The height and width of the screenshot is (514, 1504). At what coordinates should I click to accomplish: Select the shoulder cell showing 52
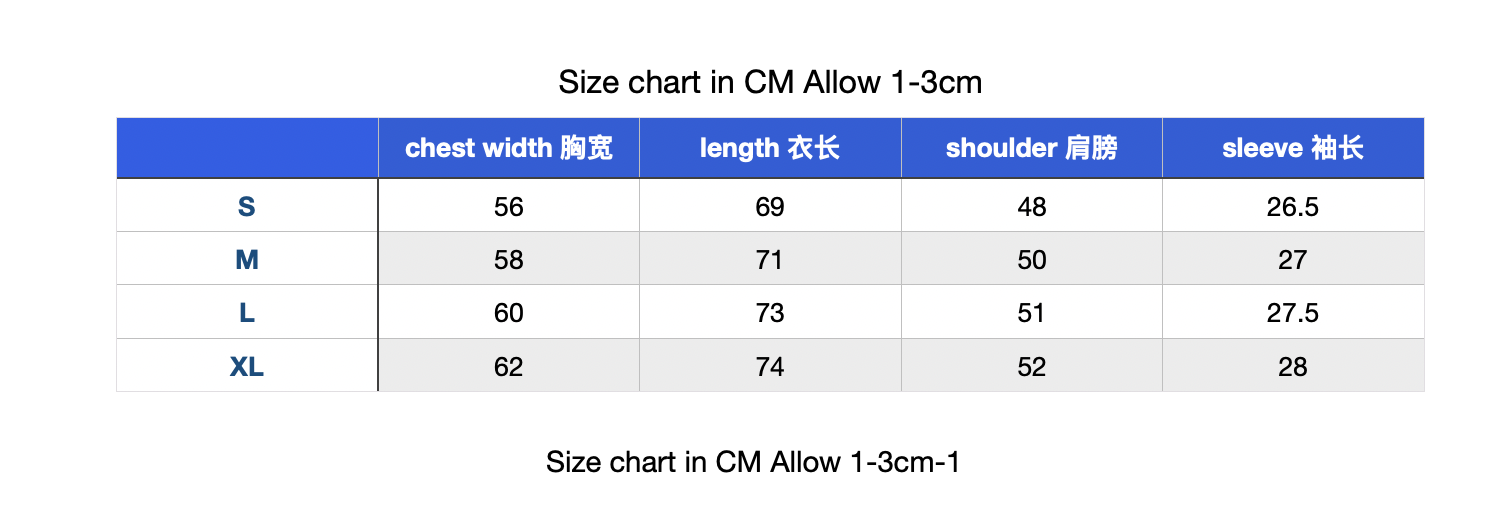click(1032, 366)
